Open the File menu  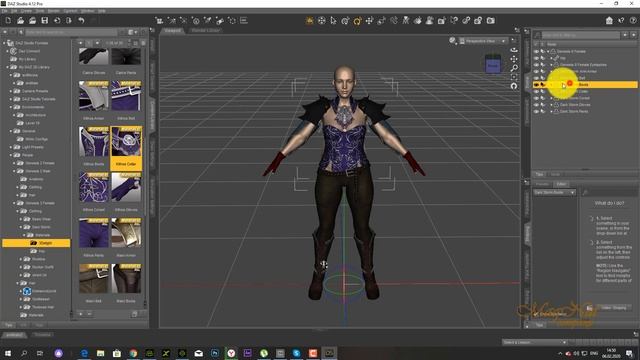tap(4, 11)
